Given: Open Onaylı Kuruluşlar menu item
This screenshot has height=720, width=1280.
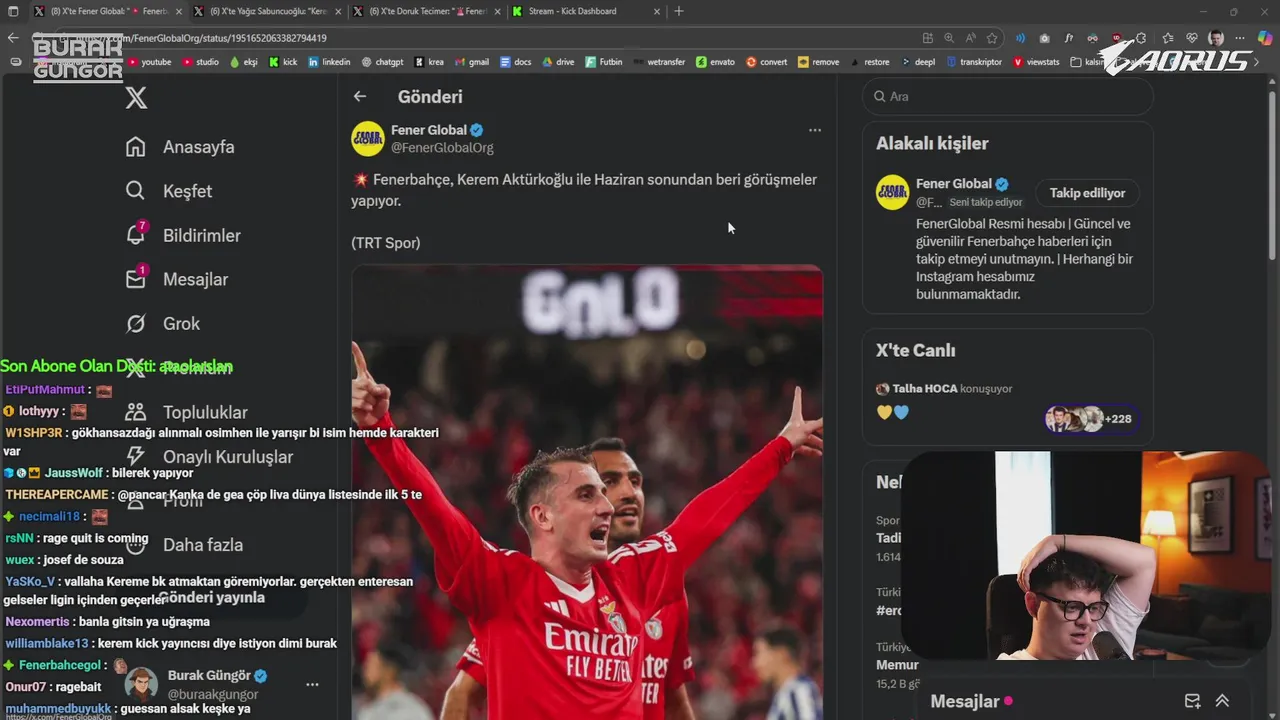Looking at the screenshot, I should tap(208, 457).
